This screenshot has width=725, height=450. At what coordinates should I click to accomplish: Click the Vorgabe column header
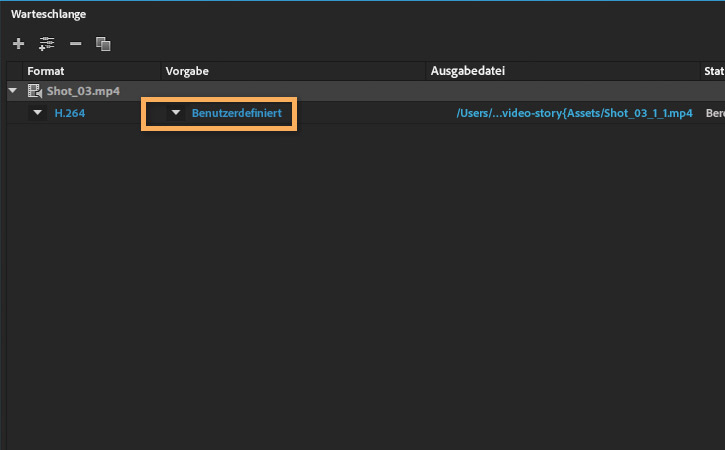[x=187, y=71]
